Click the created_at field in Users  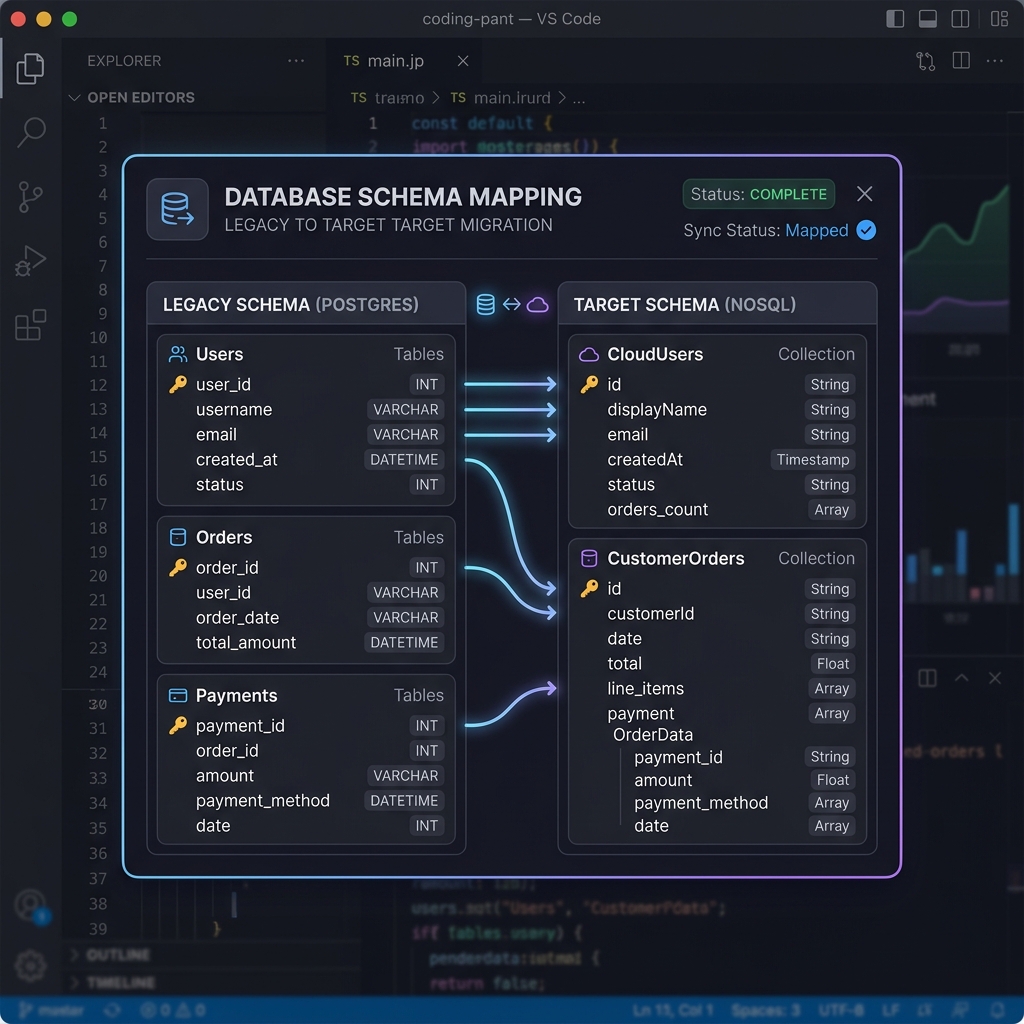pyautogui.click(x=306, y=459)
